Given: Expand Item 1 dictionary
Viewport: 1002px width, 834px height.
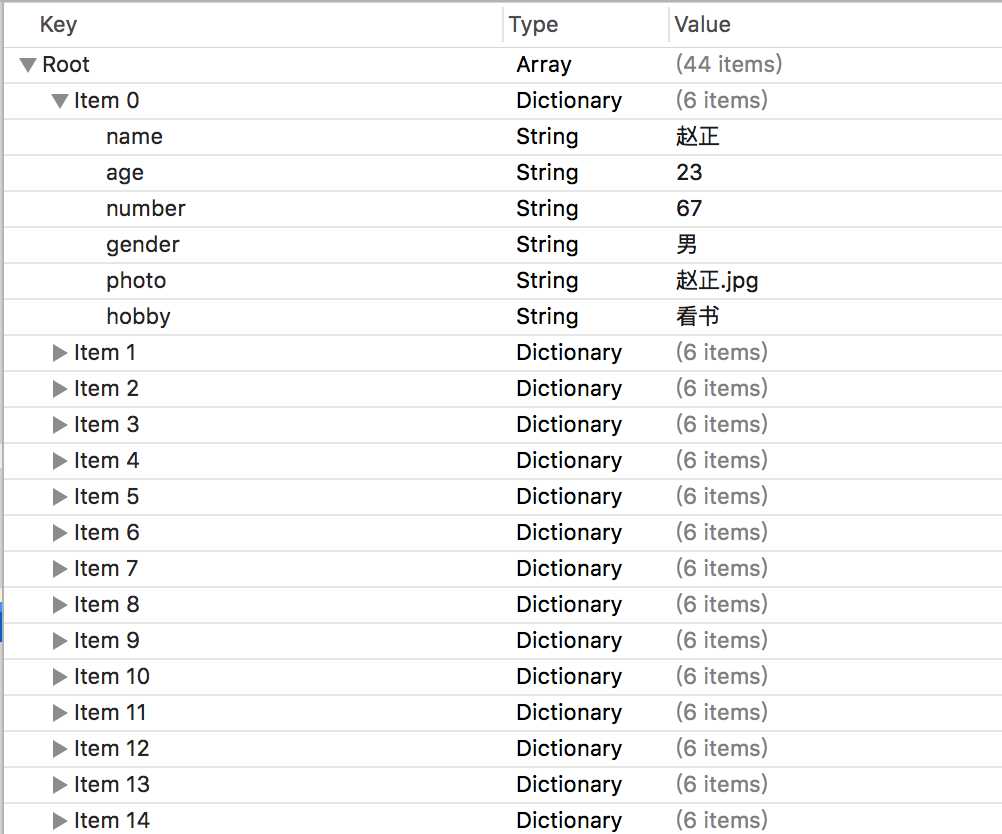Looking at the screenshot, I should (60, 353).
